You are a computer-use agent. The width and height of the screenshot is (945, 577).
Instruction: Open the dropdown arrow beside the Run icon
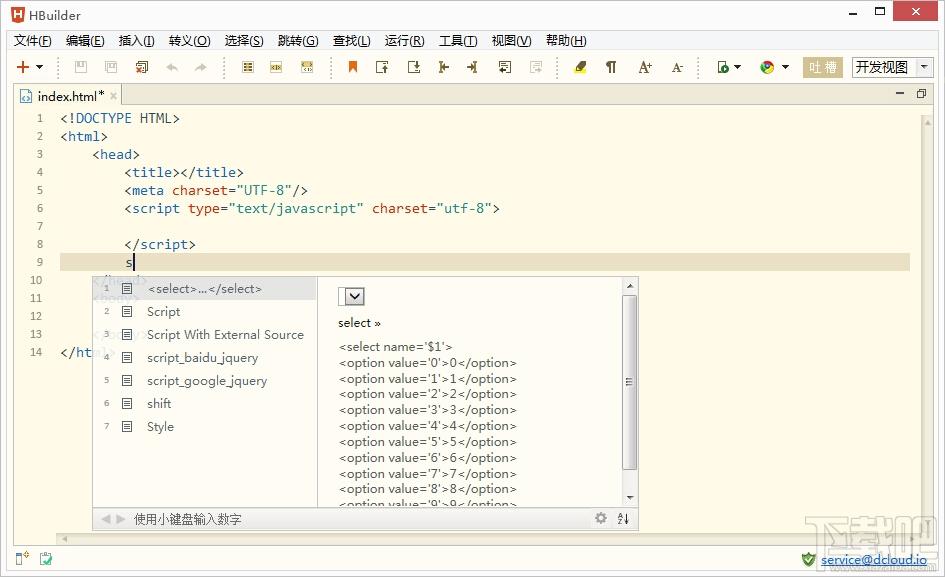tap(738, 67)
